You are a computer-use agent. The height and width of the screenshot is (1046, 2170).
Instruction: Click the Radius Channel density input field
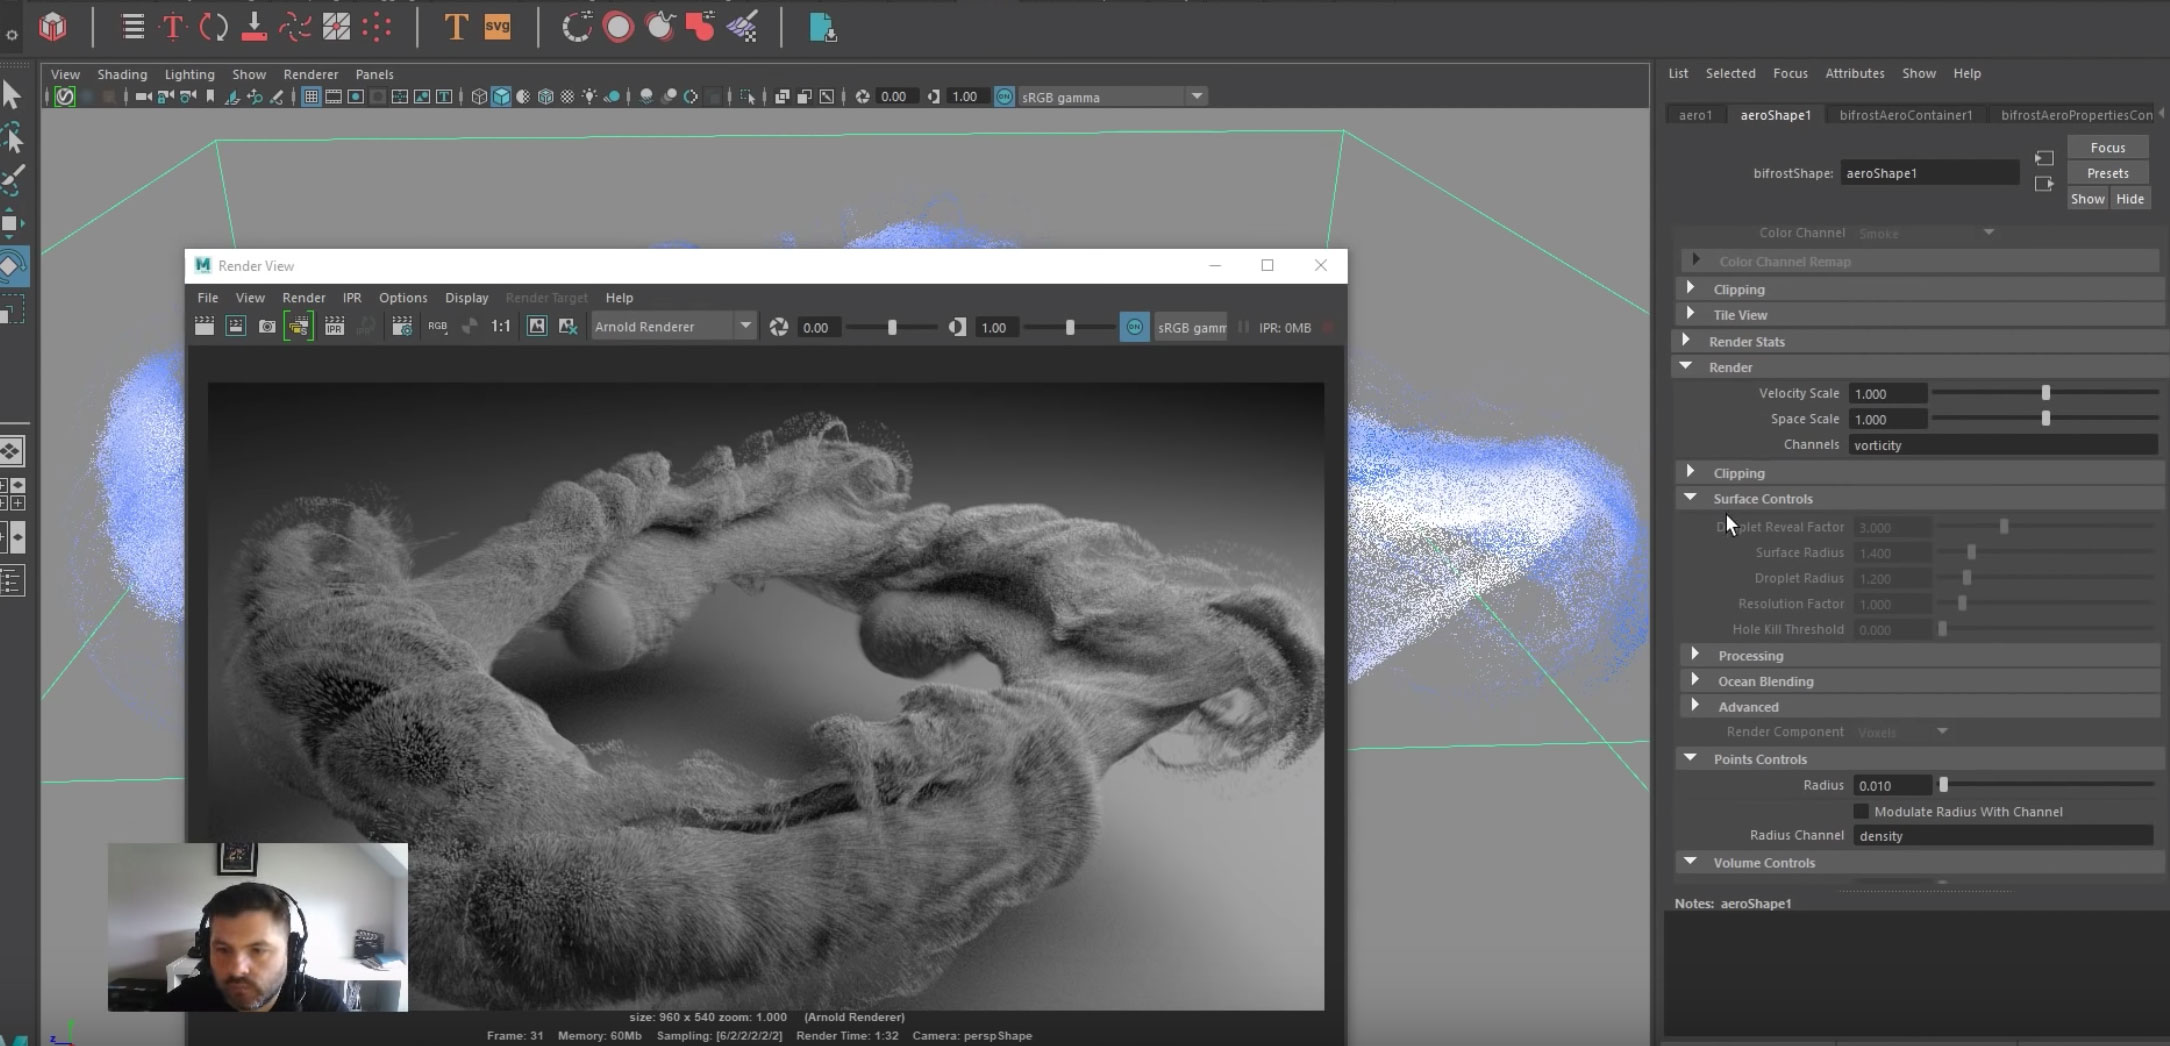click(x=2000, y=836)
